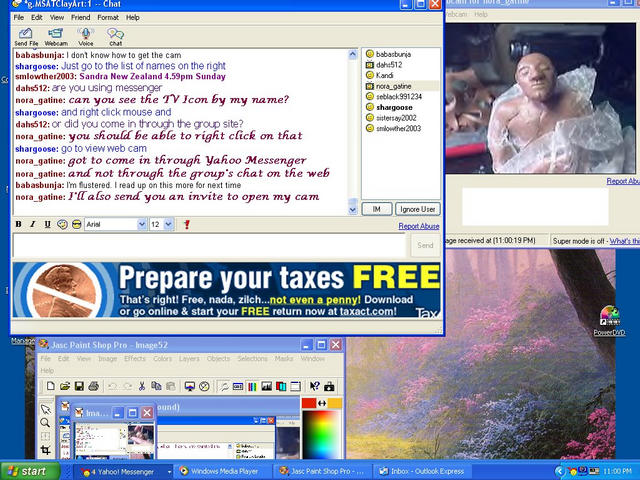
Task: Click the yellow background color swatch
Action: 335,403
